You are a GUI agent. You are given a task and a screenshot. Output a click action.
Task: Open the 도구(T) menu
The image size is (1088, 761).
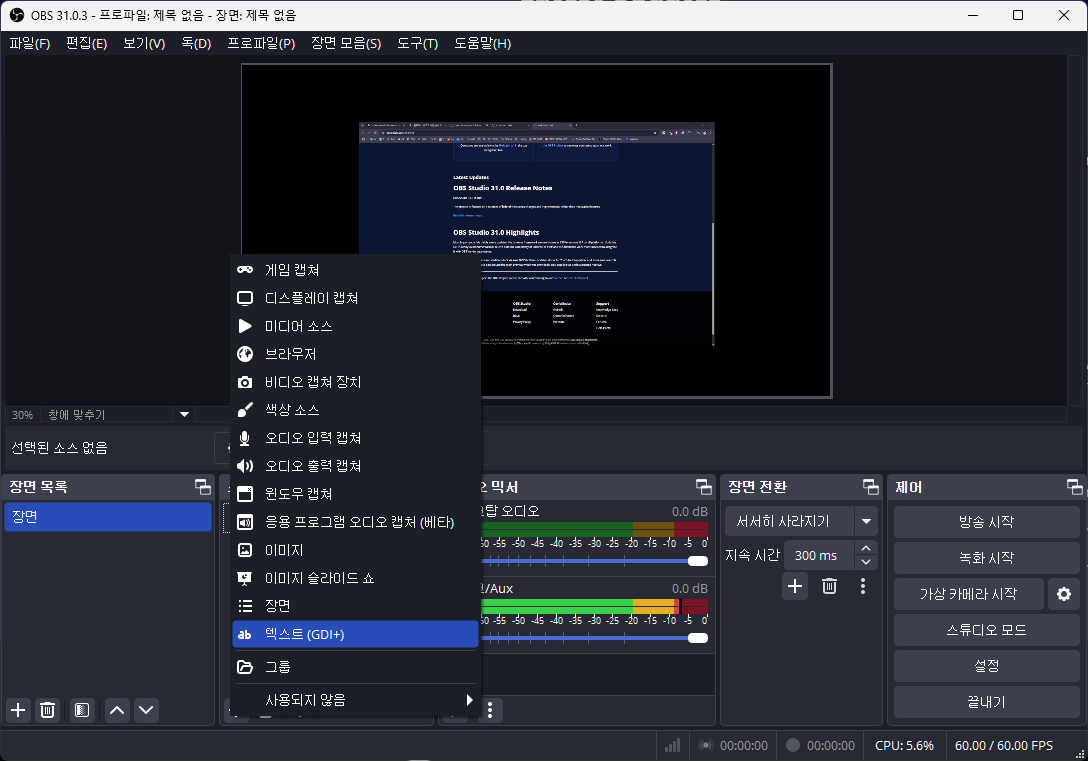click(418, 44)
